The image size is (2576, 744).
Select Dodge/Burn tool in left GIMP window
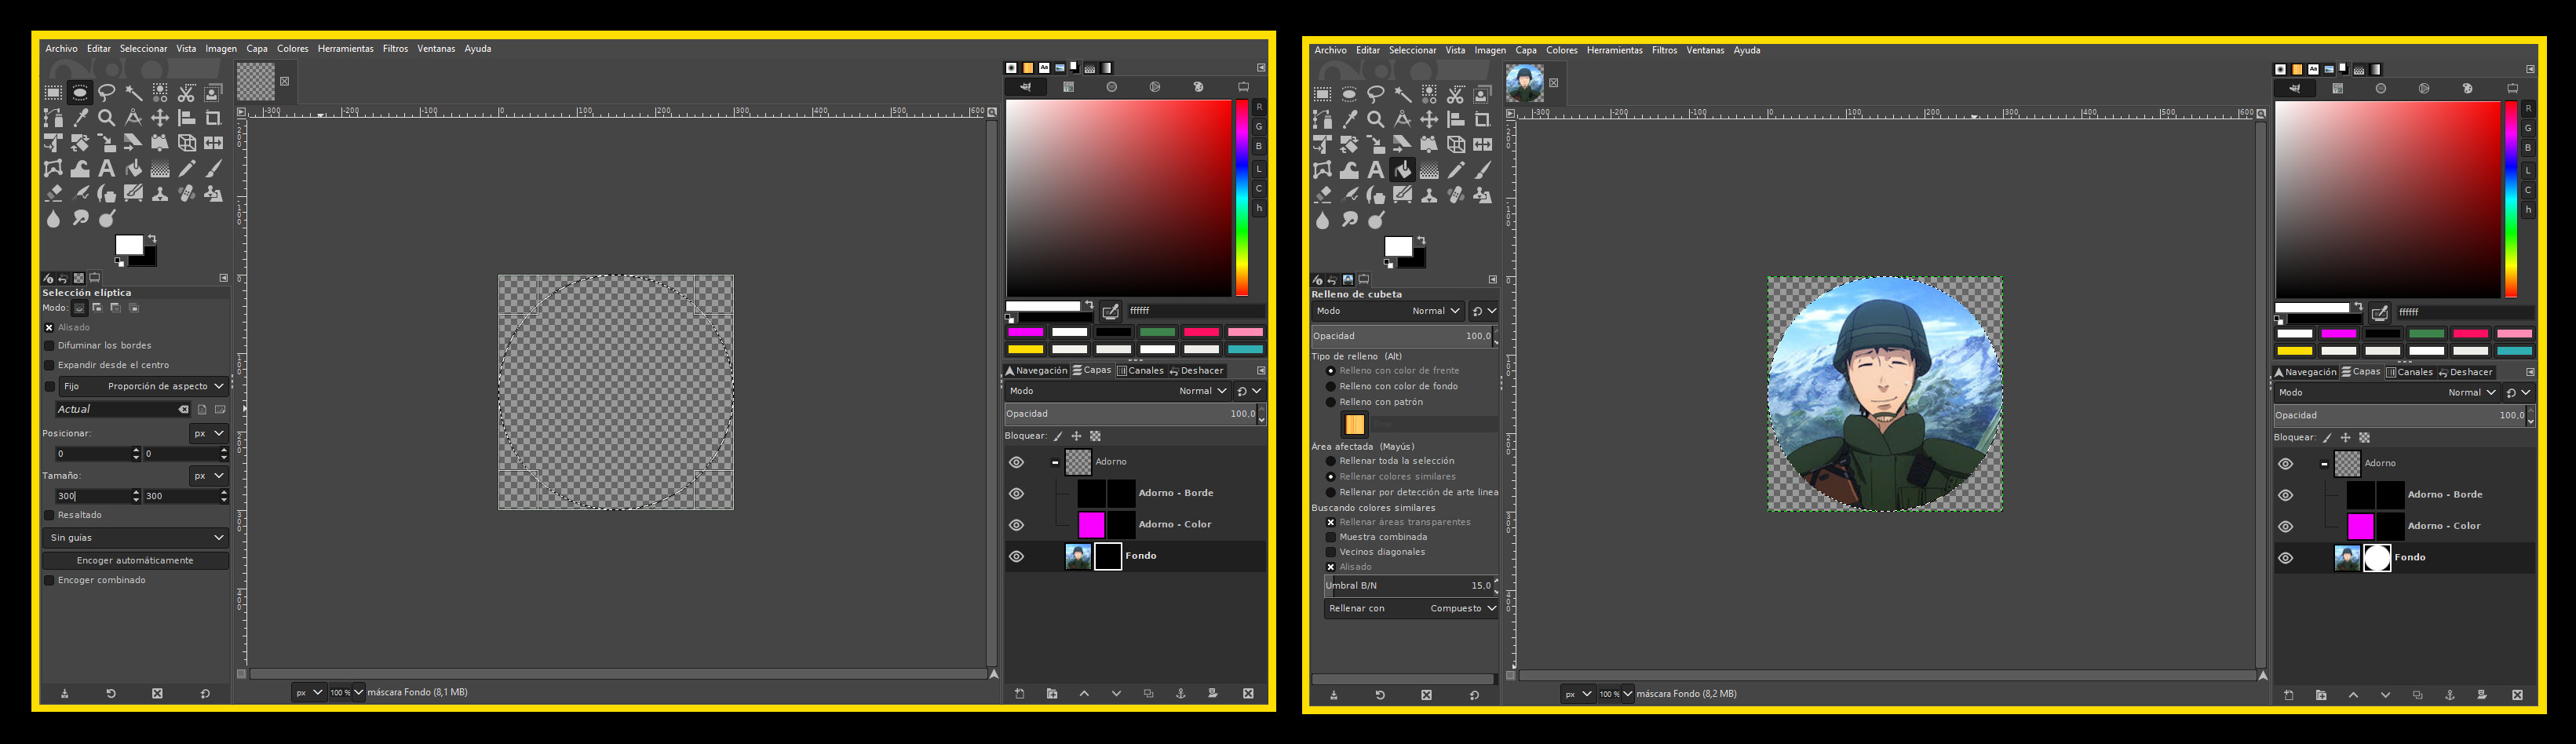click(107, 218)
